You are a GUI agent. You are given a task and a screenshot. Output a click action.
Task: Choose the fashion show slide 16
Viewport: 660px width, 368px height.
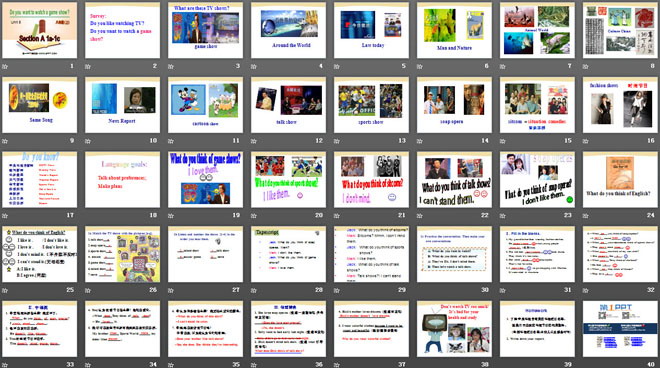coord(620,105)
